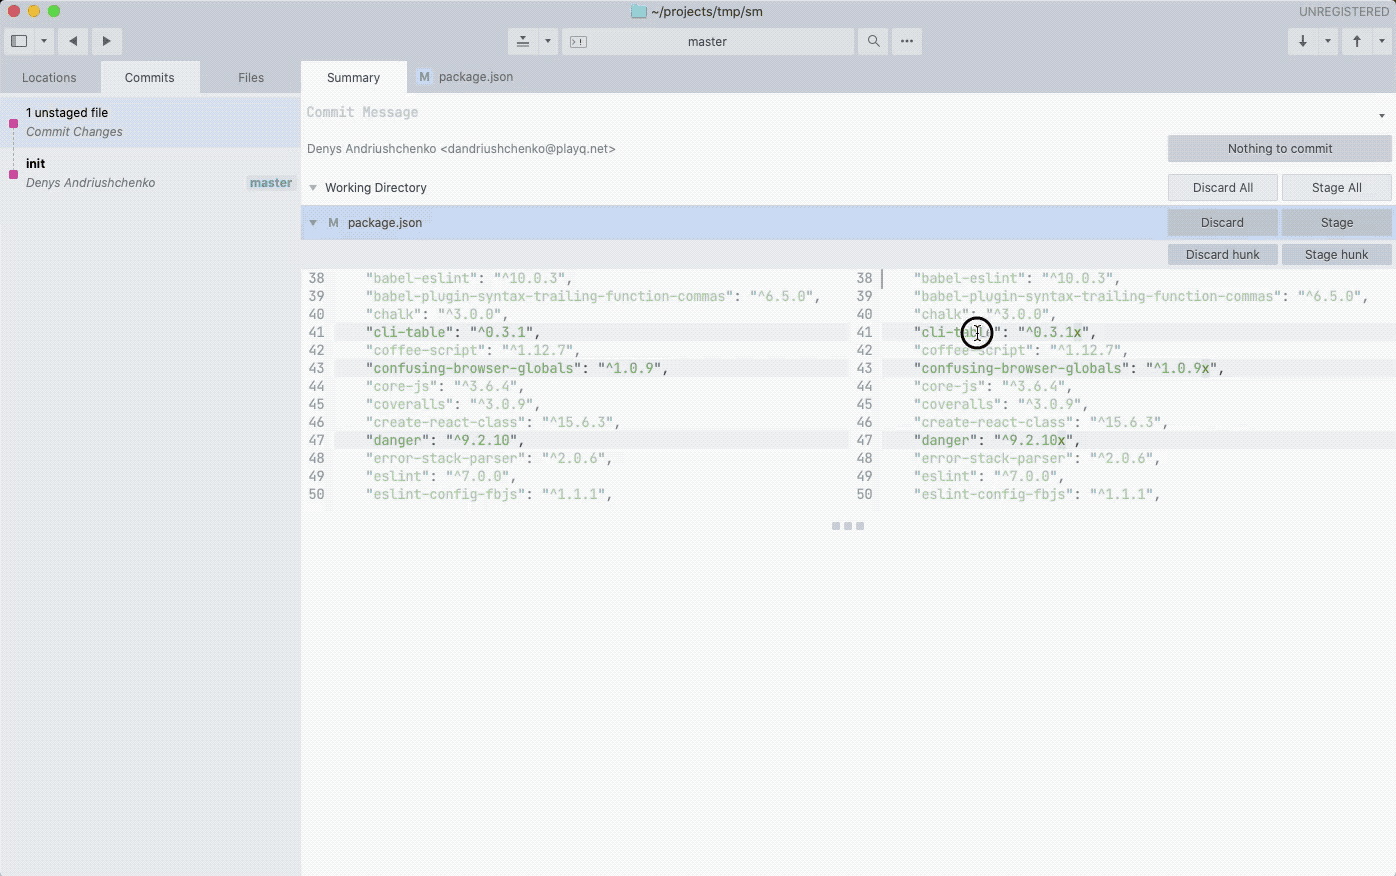Open the Commit Message options chevron
The height and width of the screenshot is (876, 1396).
pyautogui.click(x=1382, y=115)
